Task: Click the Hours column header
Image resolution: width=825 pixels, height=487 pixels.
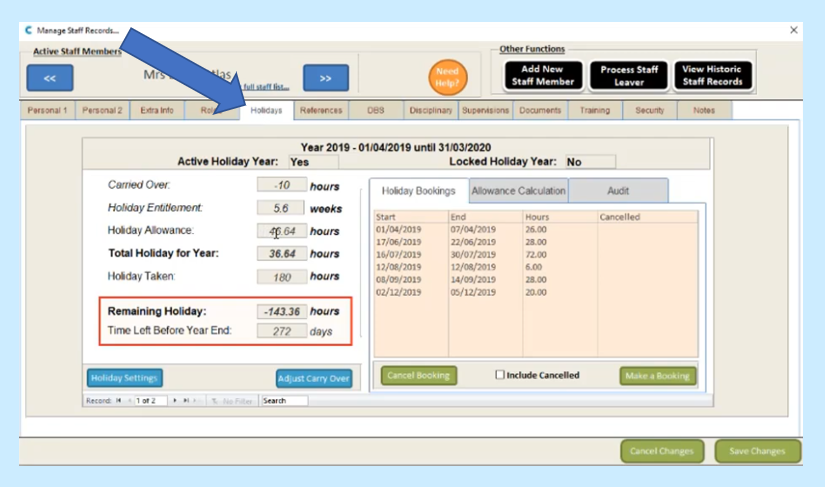Action: pyautogui.click(x=560, y=217)
